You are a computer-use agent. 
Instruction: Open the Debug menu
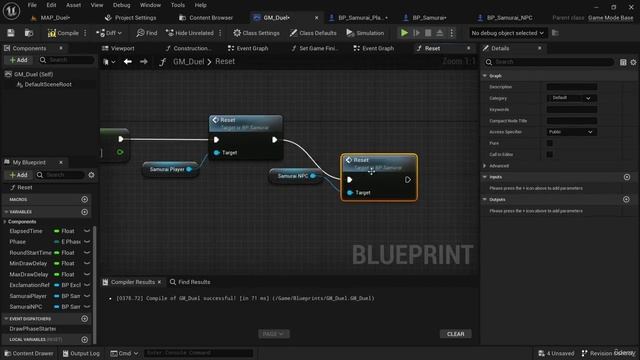(121, 5)
